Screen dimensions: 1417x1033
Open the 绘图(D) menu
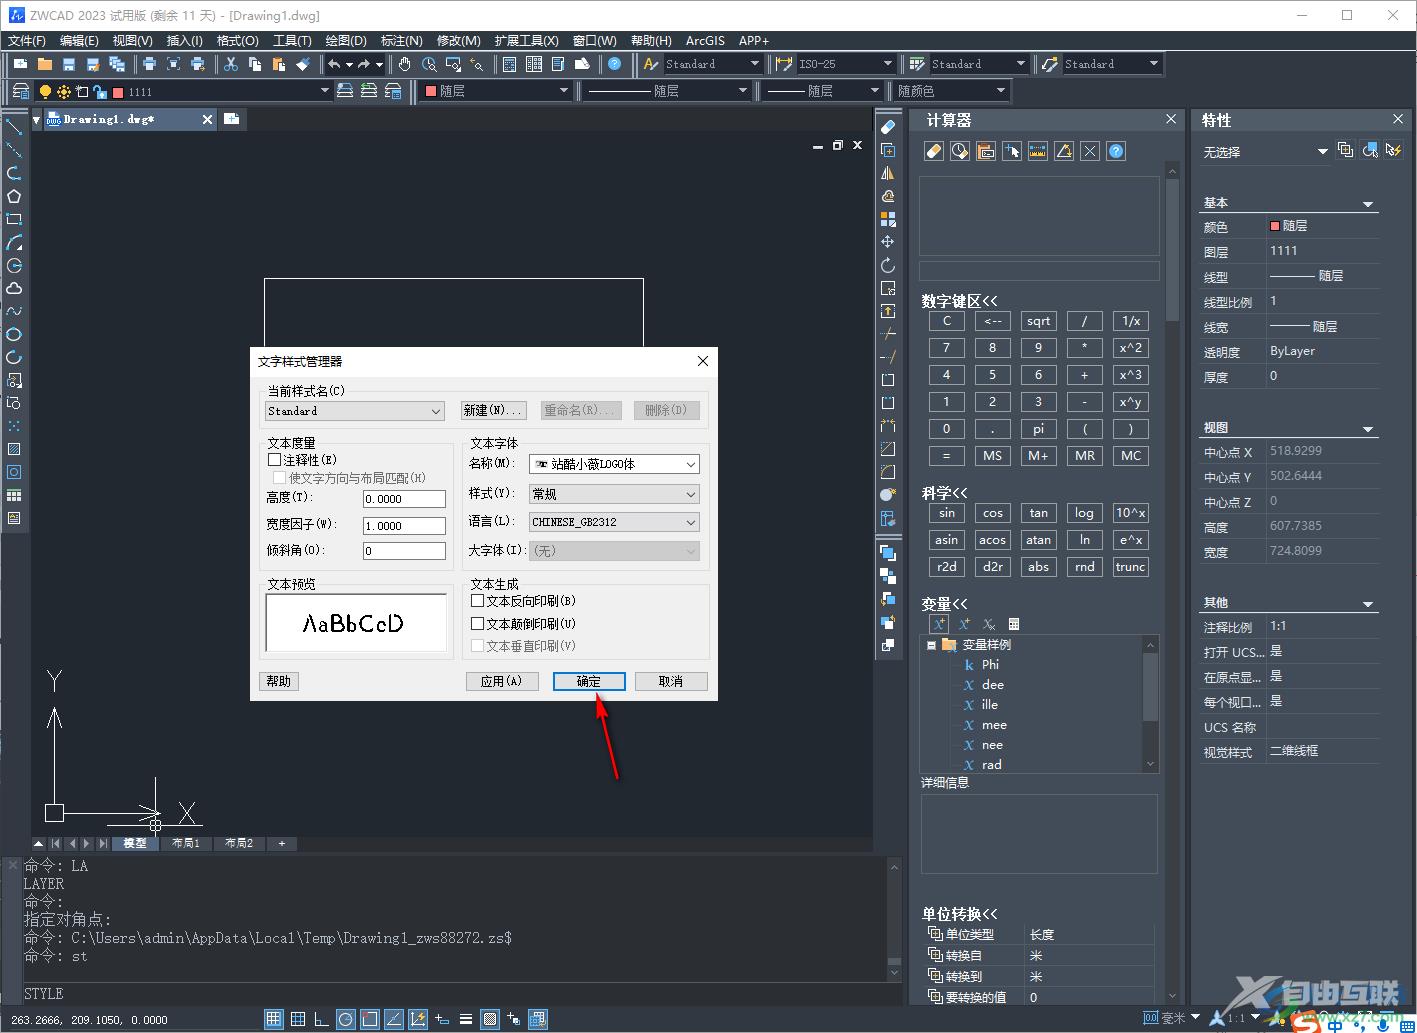point(346,41)
